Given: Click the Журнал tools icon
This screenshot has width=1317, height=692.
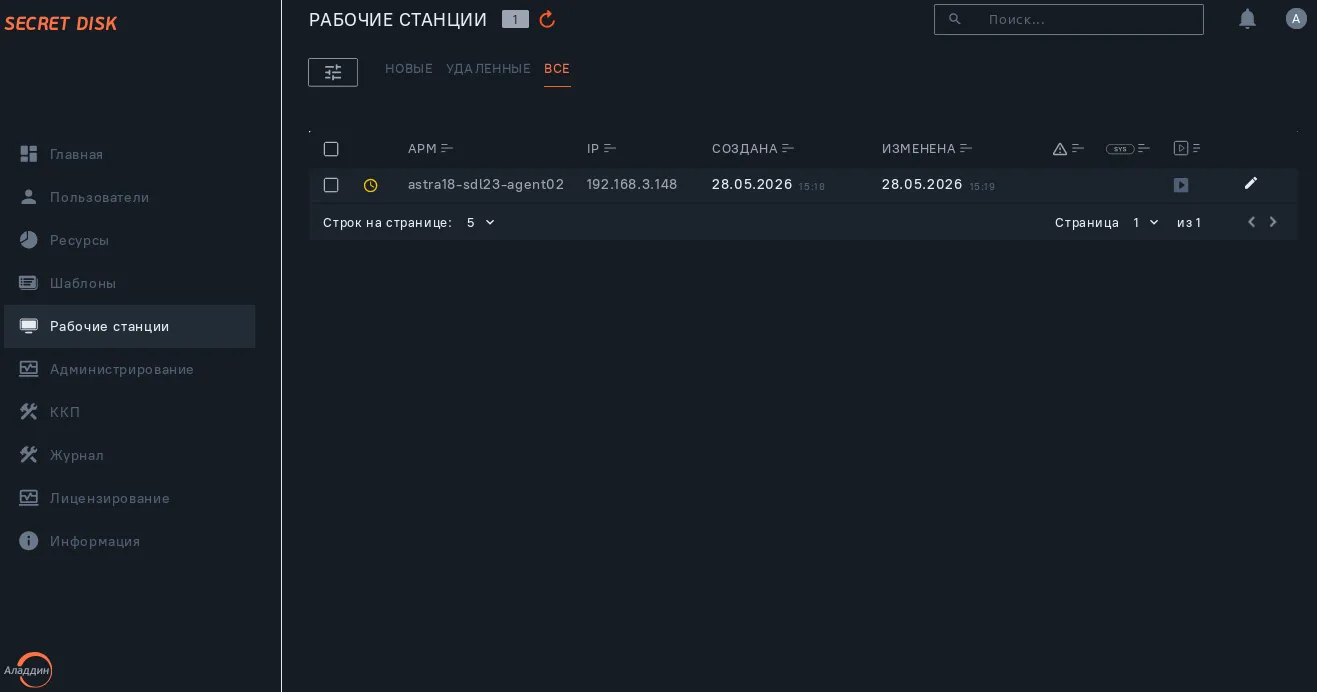Looking at the screenshot, I should [x=29, y=455].
